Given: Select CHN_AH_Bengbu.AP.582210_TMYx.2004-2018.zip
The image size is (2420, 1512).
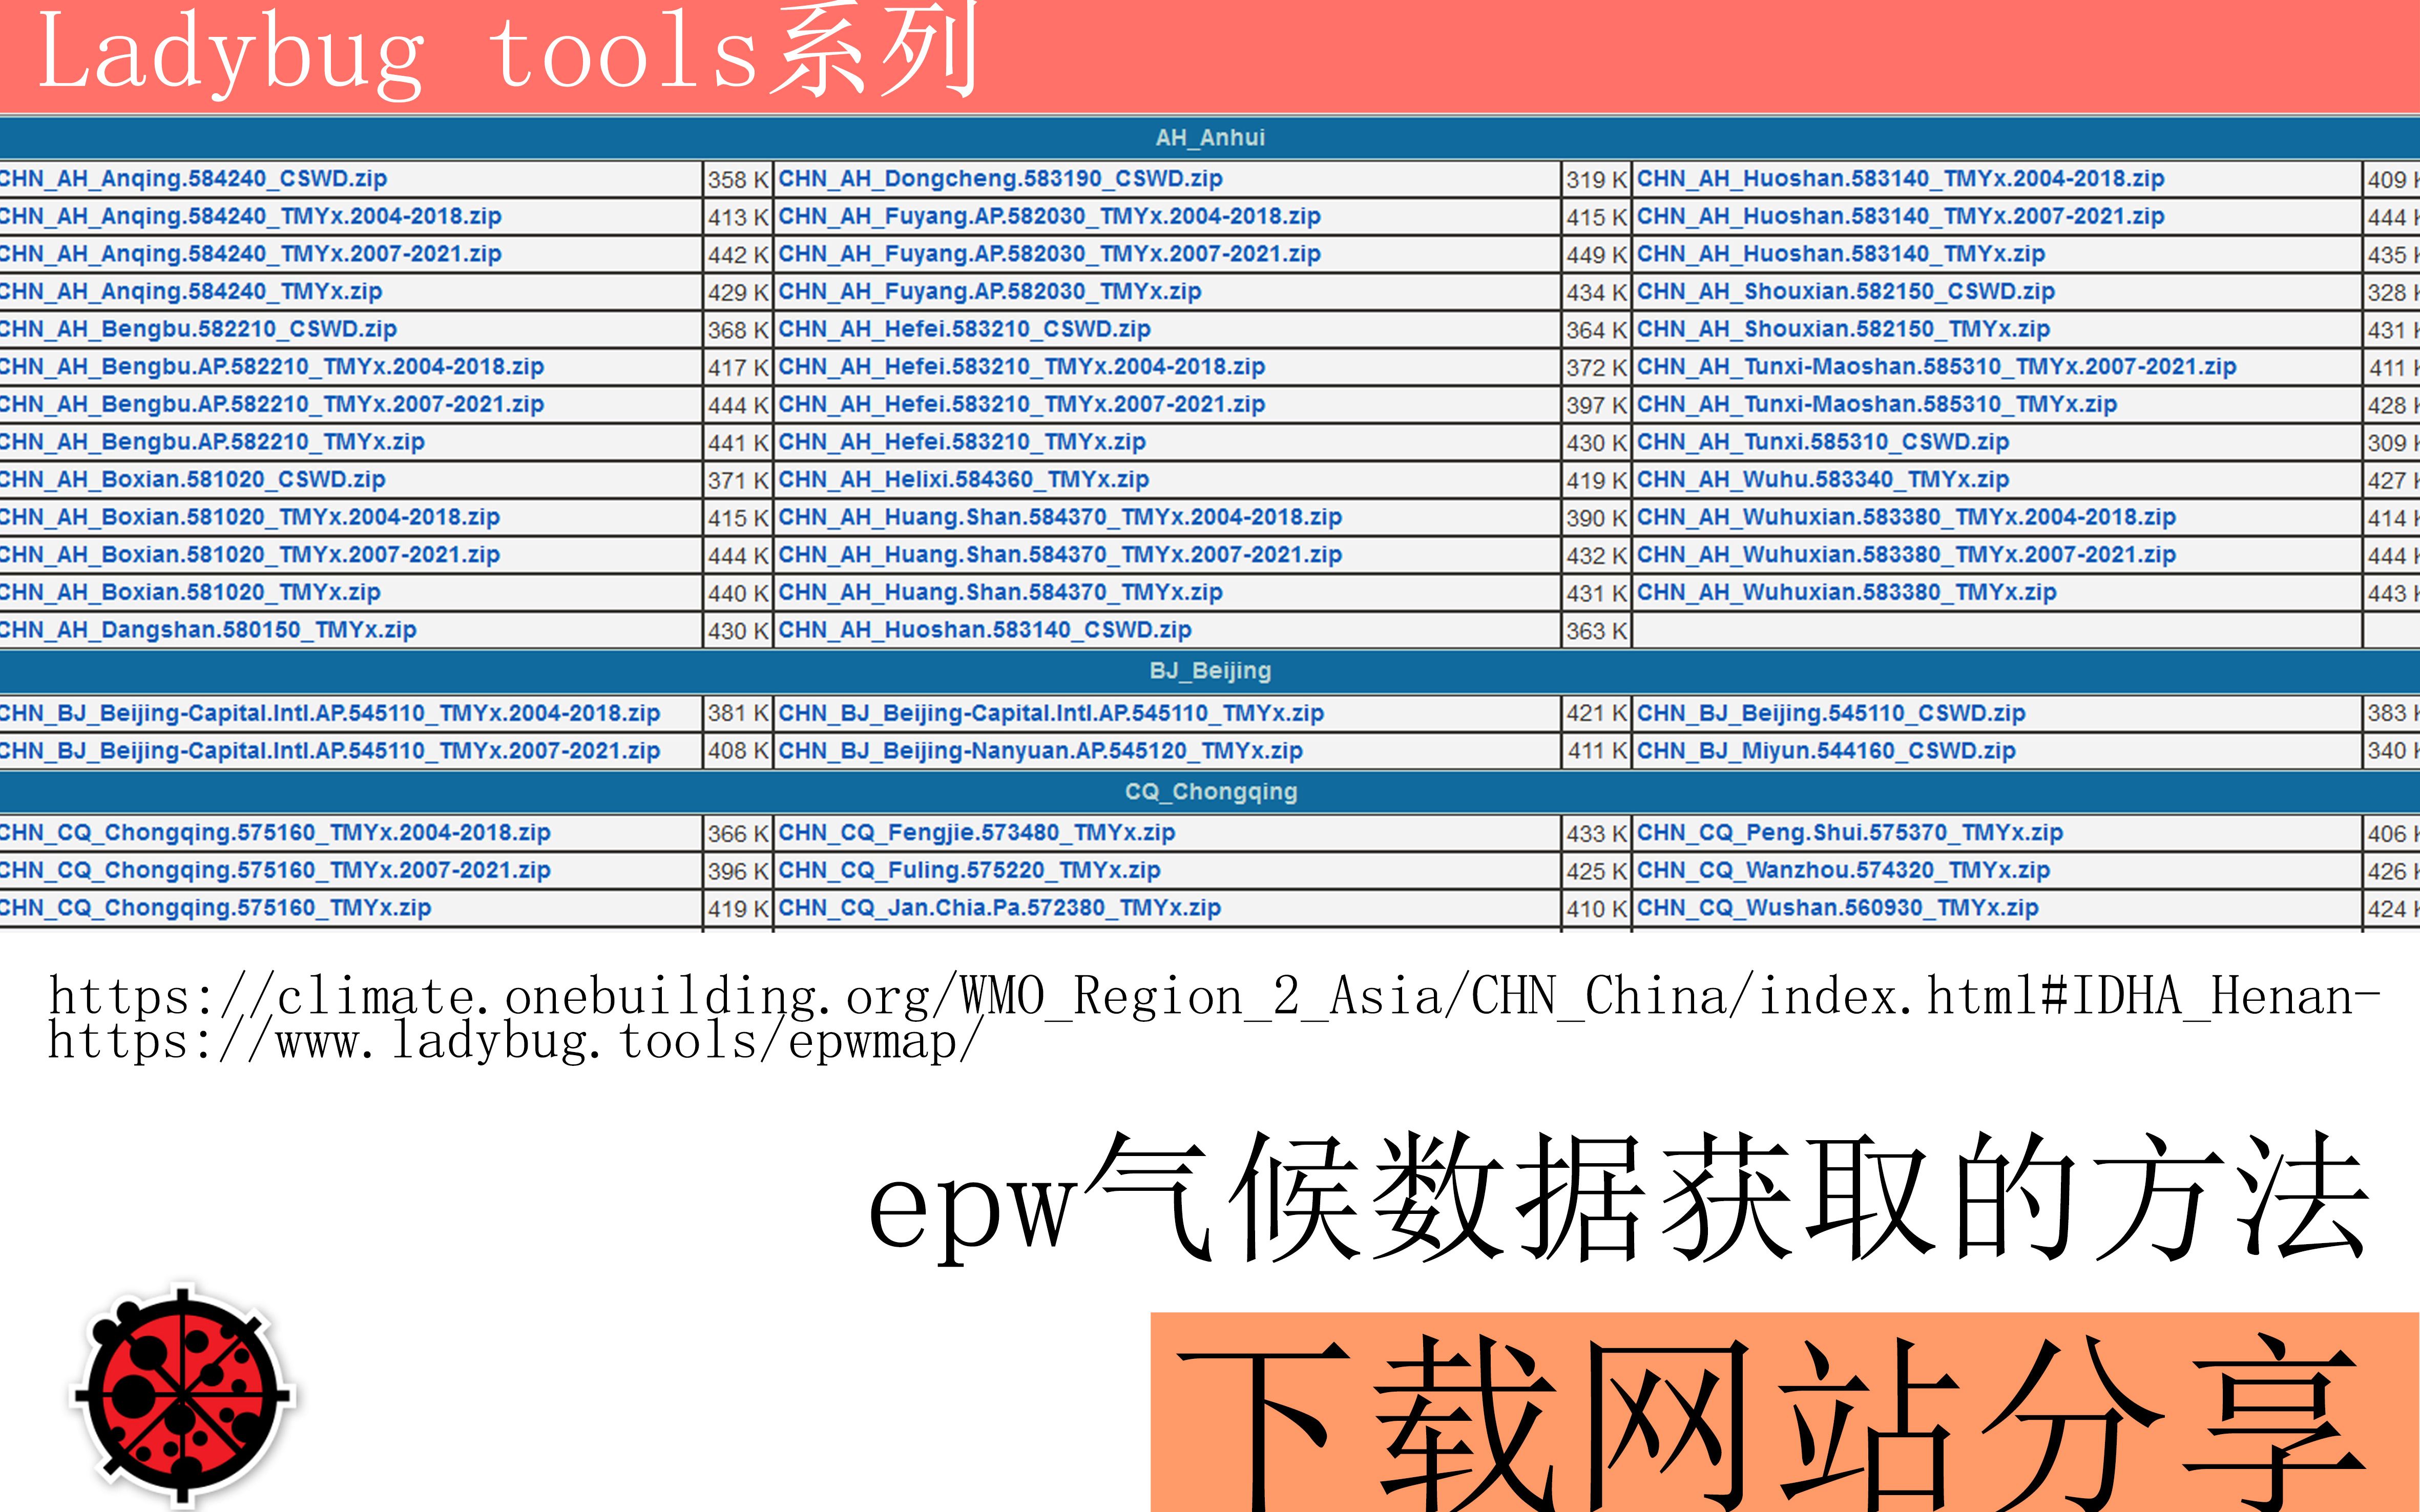Looking at the screenshot, I should 272,367.
